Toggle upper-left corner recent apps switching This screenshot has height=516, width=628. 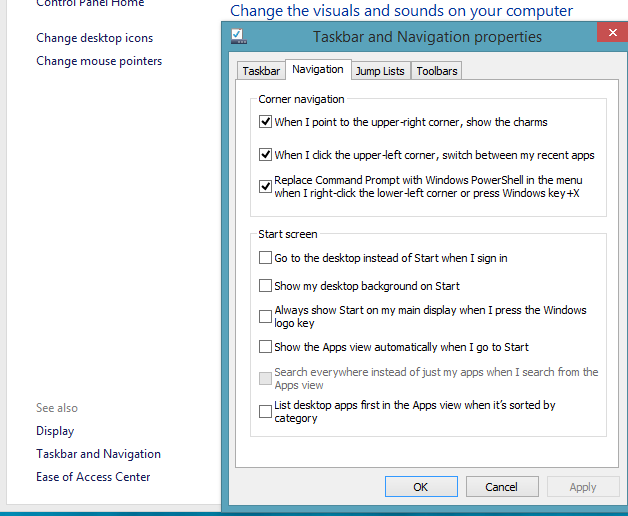pos(266,155)
